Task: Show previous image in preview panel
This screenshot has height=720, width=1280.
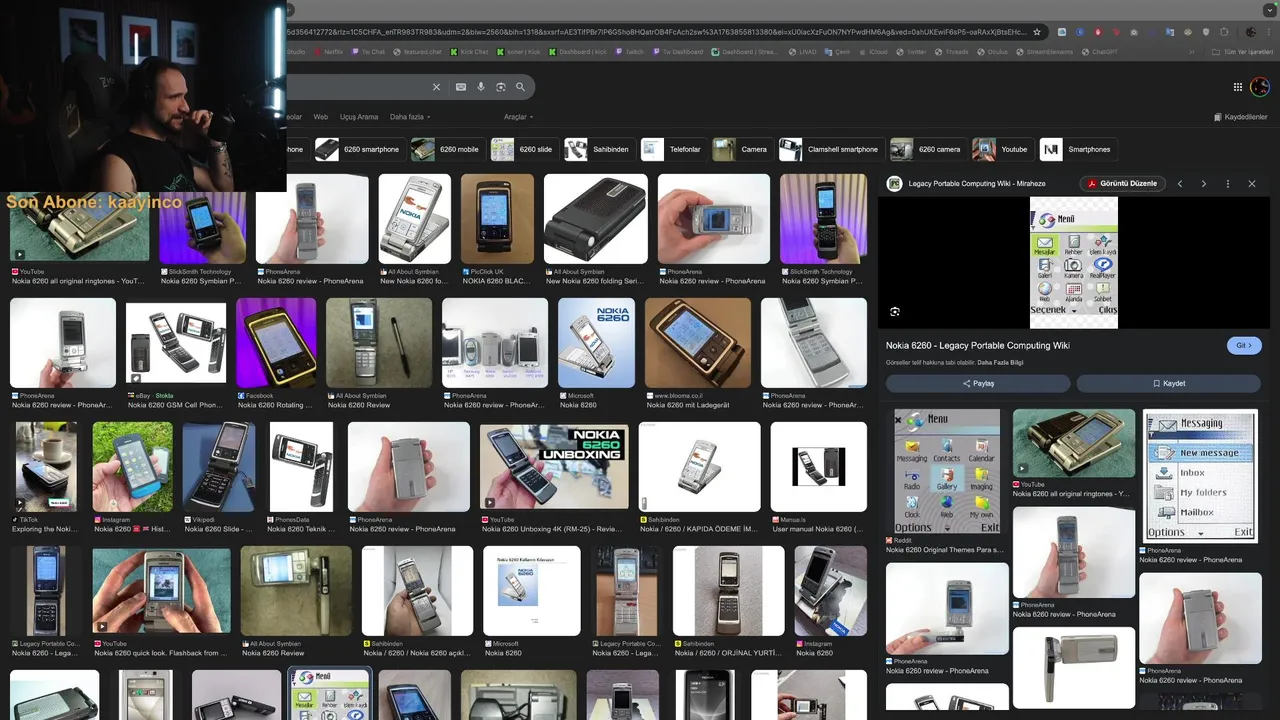Action: coord(1180,184)
